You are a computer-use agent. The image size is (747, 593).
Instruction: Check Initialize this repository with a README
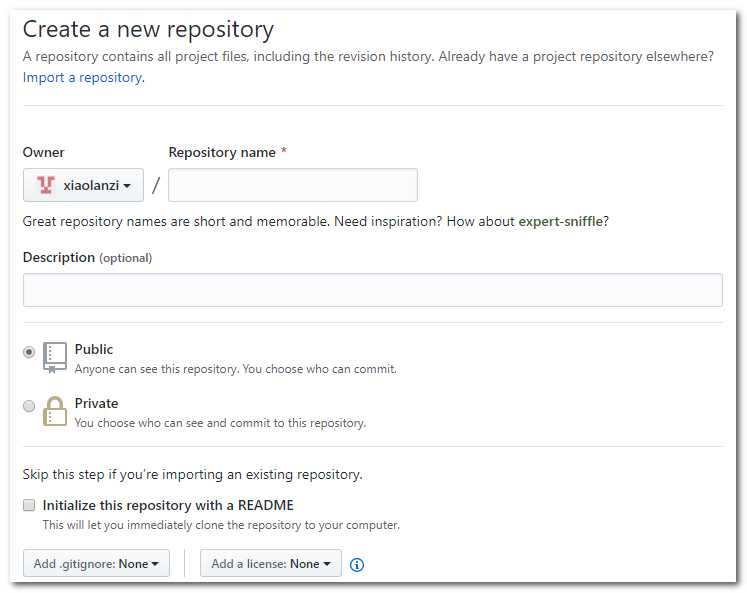[x=29, y=505]
